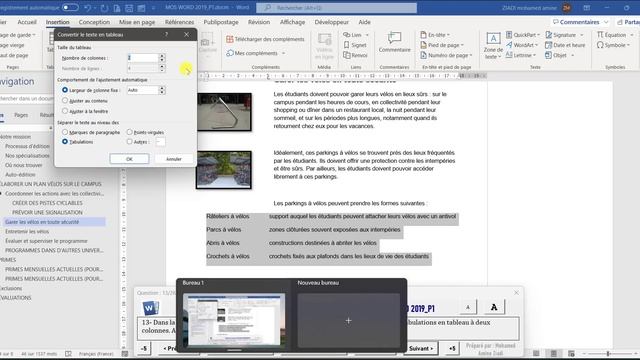
Task: Collapse Coordonner les actions avec les collectivi... heading
Action: coord(2,193)
